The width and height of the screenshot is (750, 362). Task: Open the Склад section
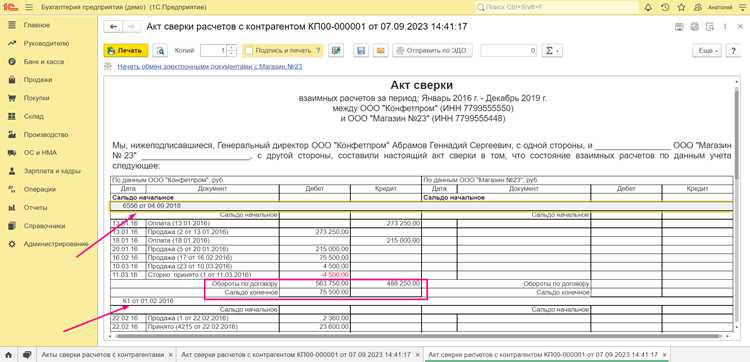pyautogui.click(x=33, y=116)
